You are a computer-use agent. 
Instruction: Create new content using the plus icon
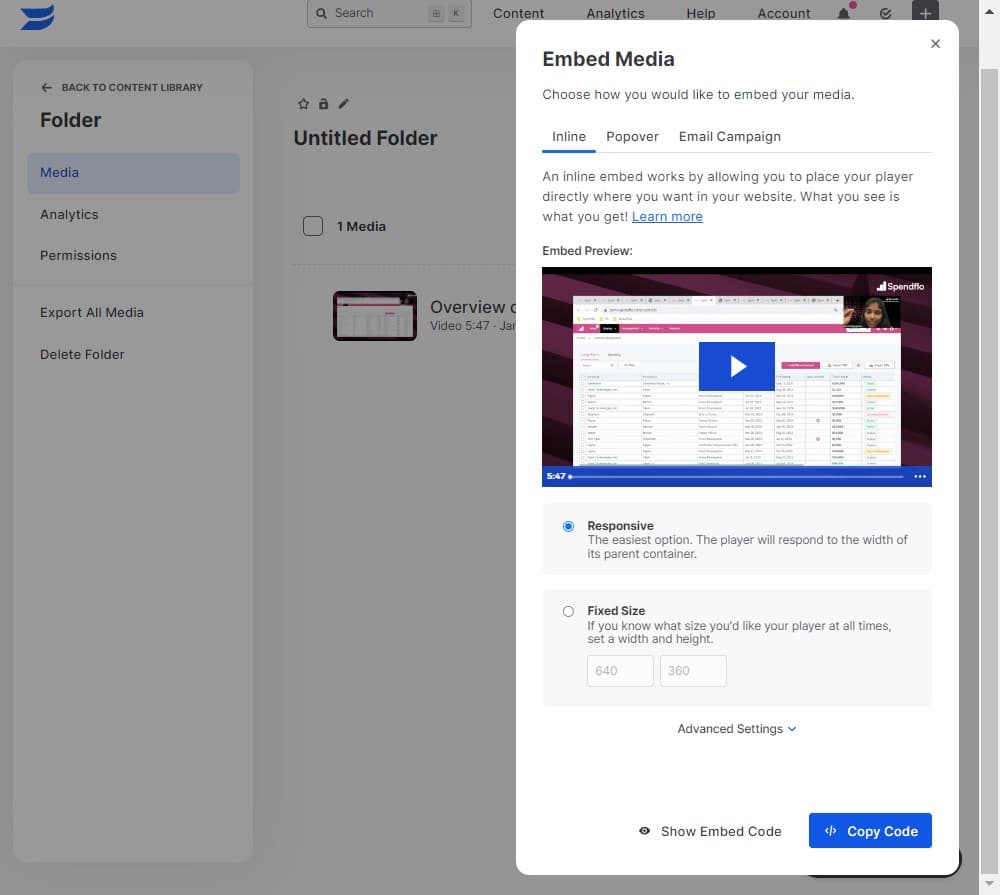pyautogui.click(x=925, y=14)
